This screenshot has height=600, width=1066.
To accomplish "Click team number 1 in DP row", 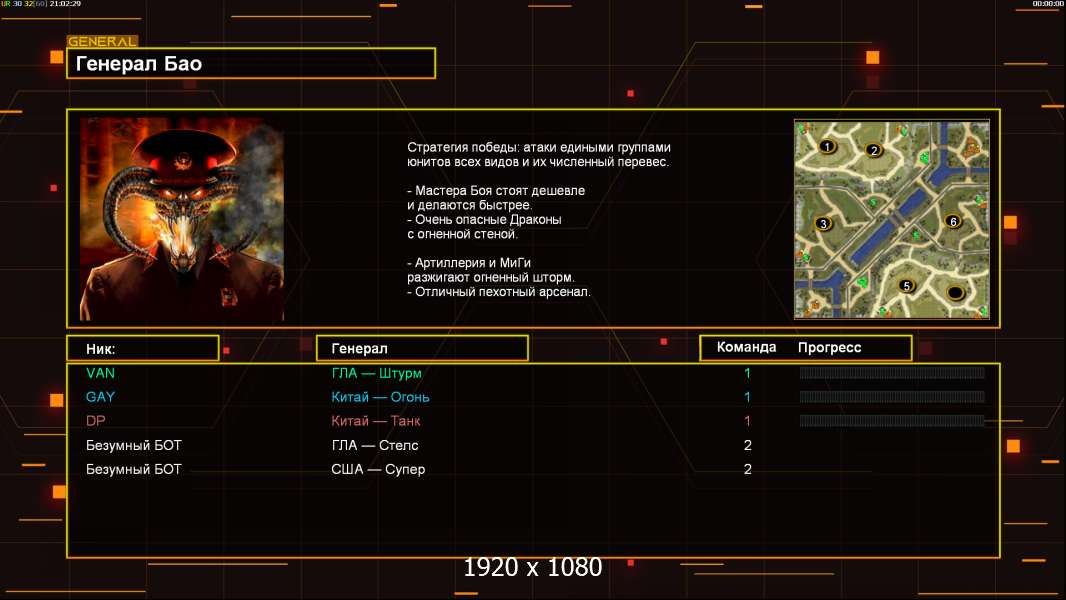I will [747, 421].
